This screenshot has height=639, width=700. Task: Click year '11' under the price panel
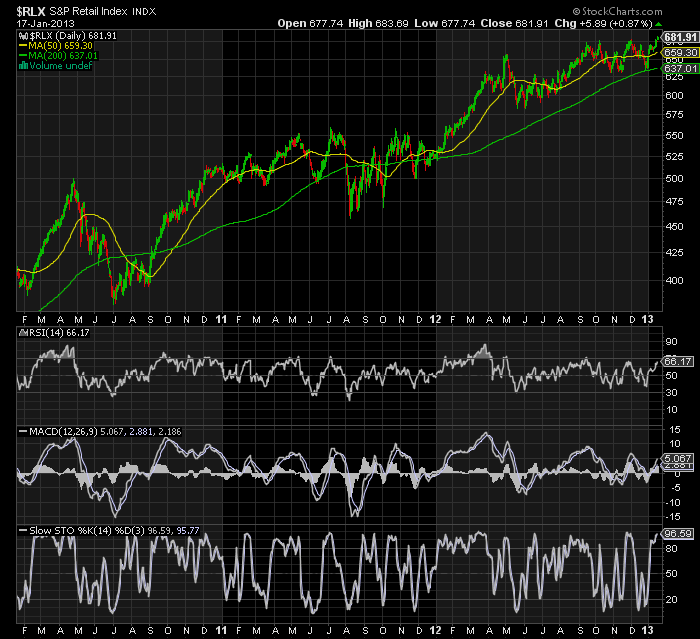pyautogui.click(x=221, y=320)
